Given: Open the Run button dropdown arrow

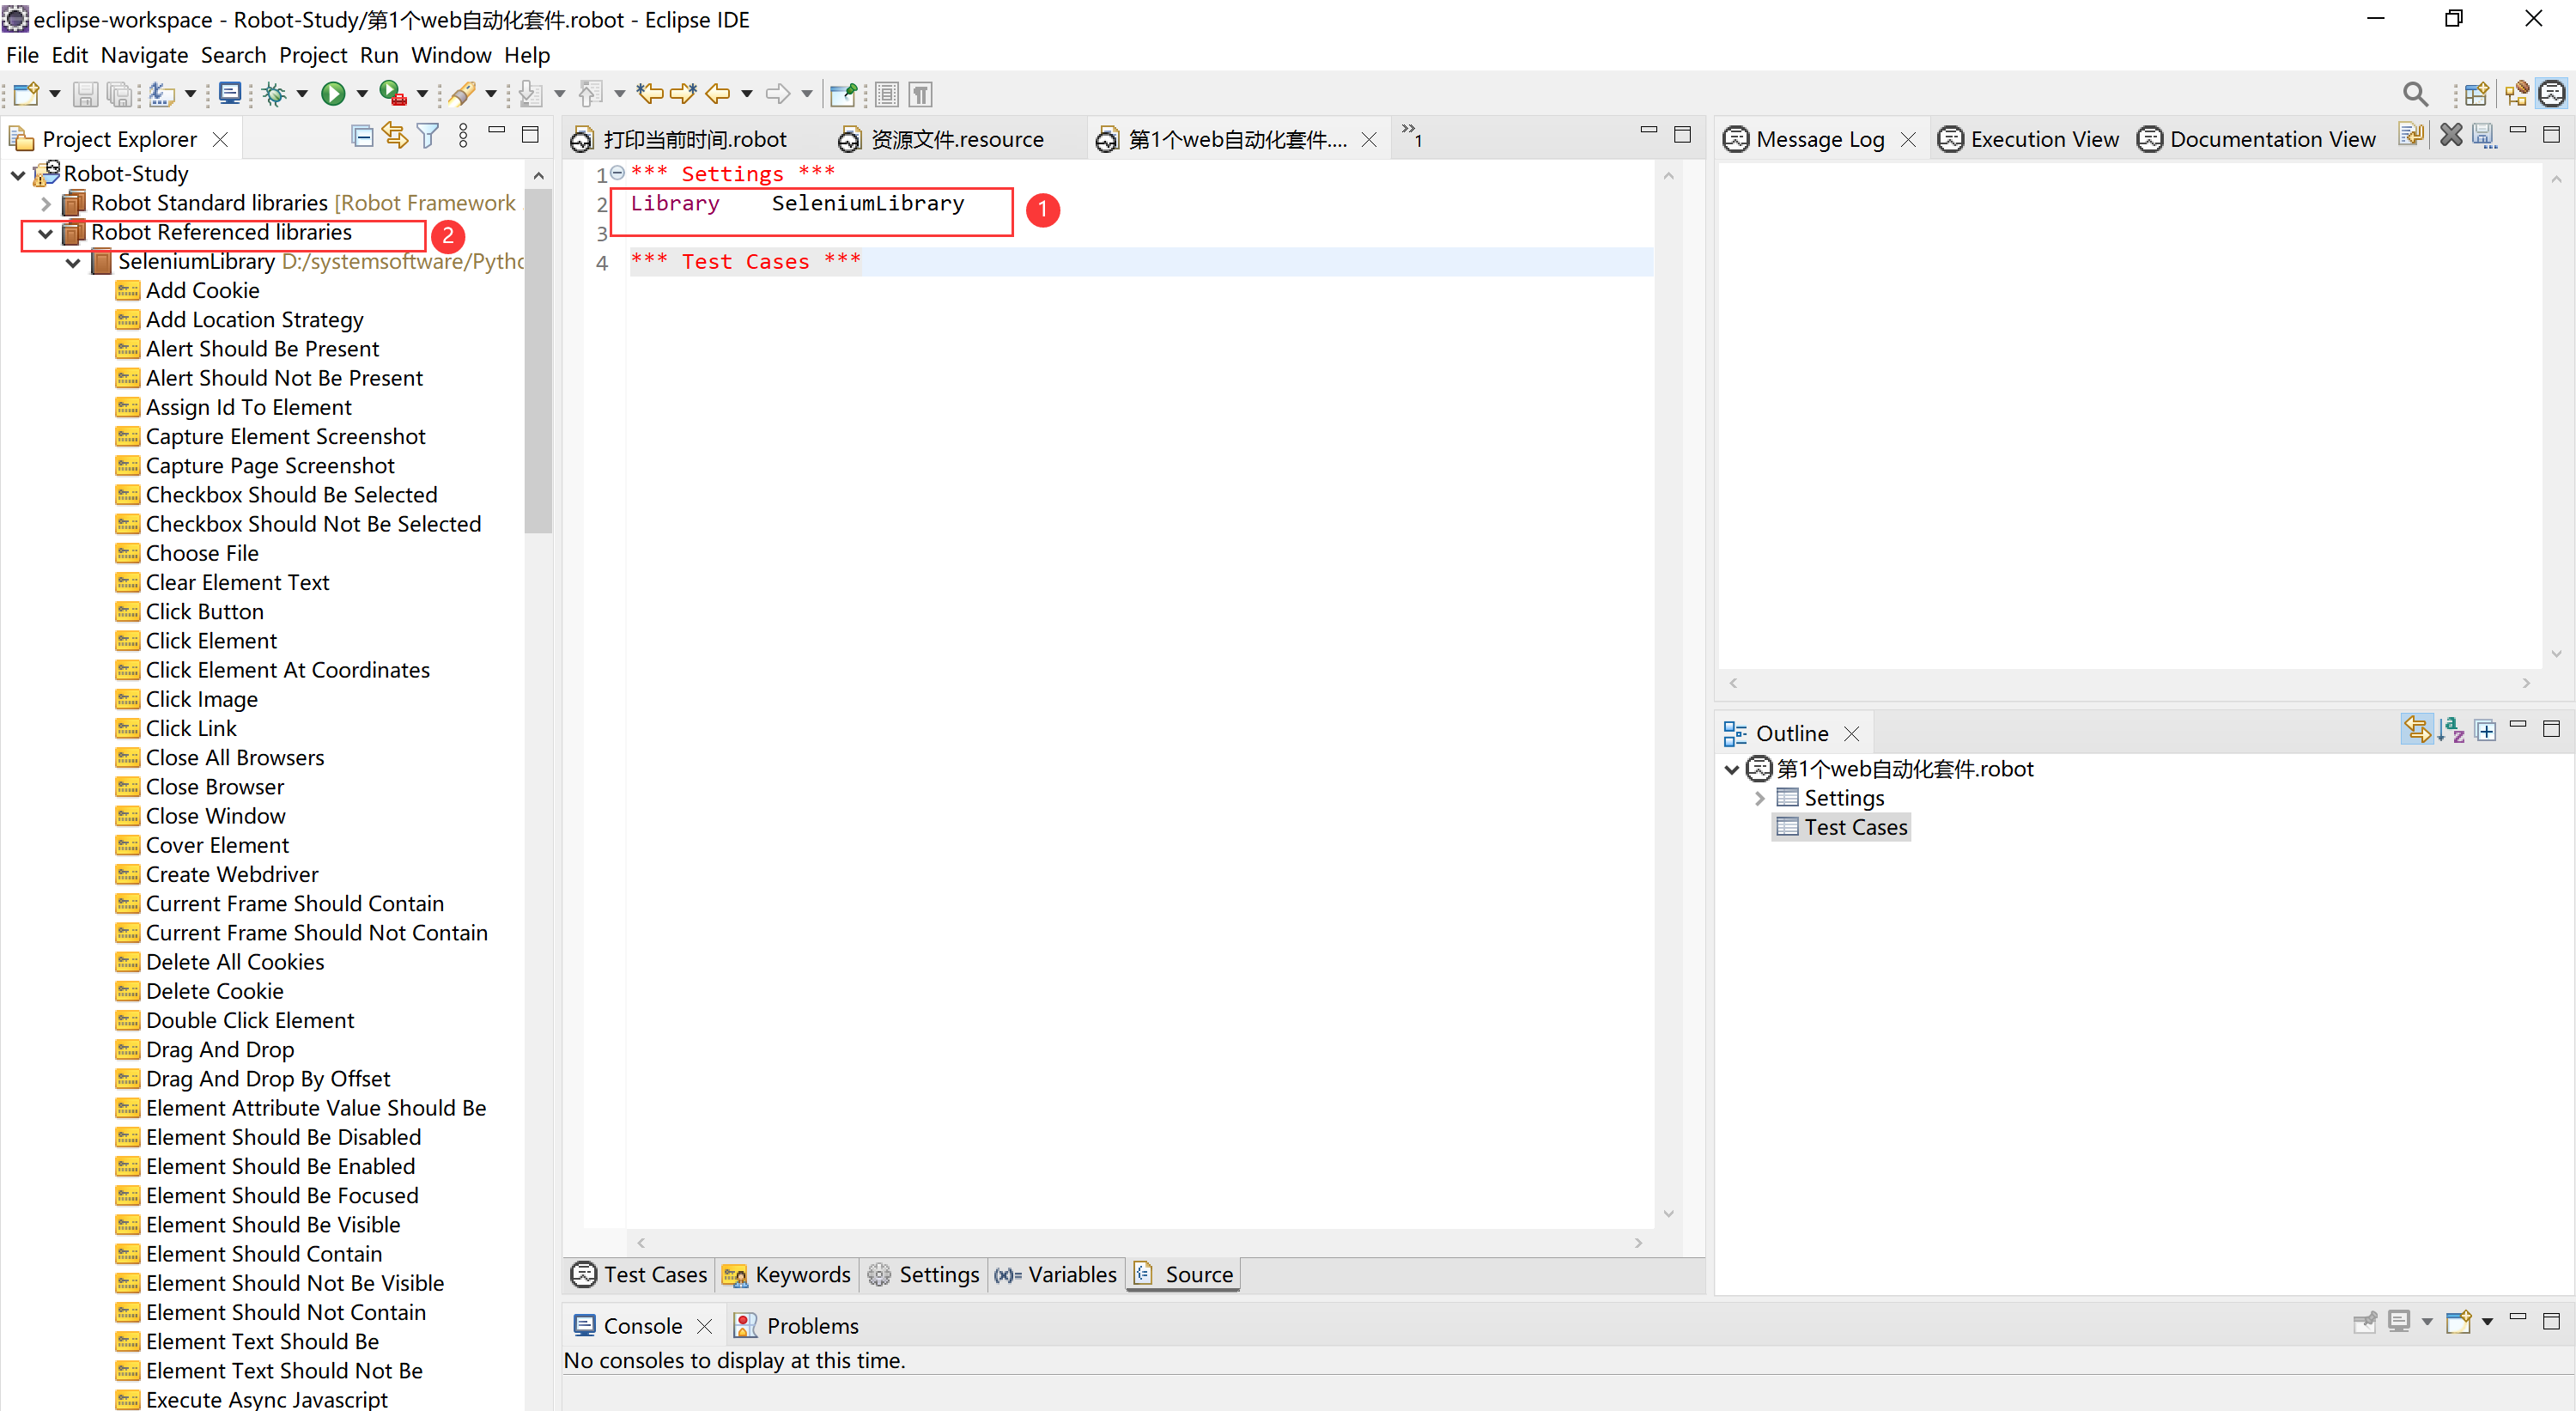Looking at the screenshot, I should 362,94.
